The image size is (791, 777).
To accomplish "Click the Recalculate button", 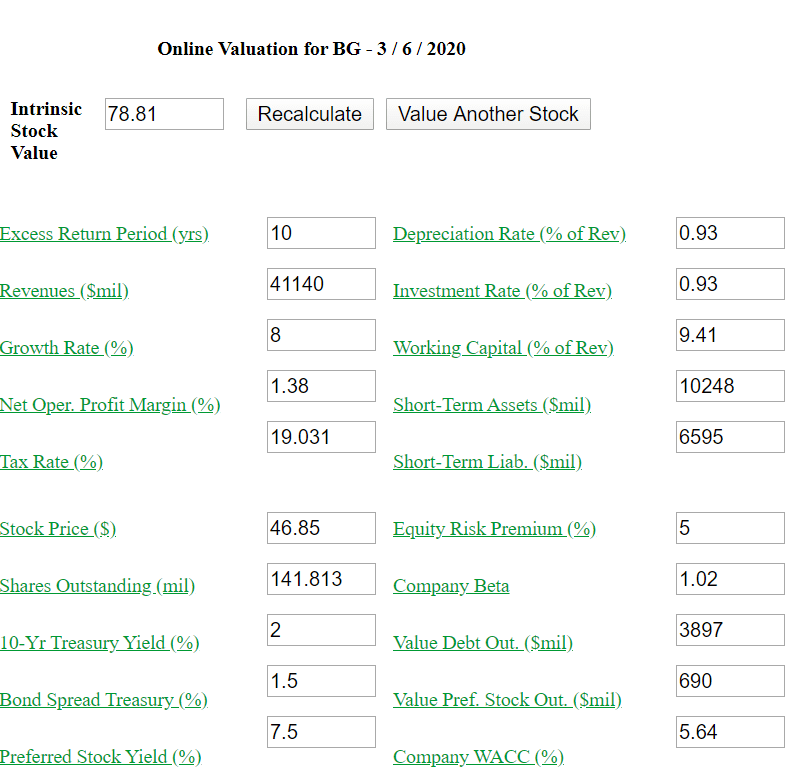I will [310, 114].
